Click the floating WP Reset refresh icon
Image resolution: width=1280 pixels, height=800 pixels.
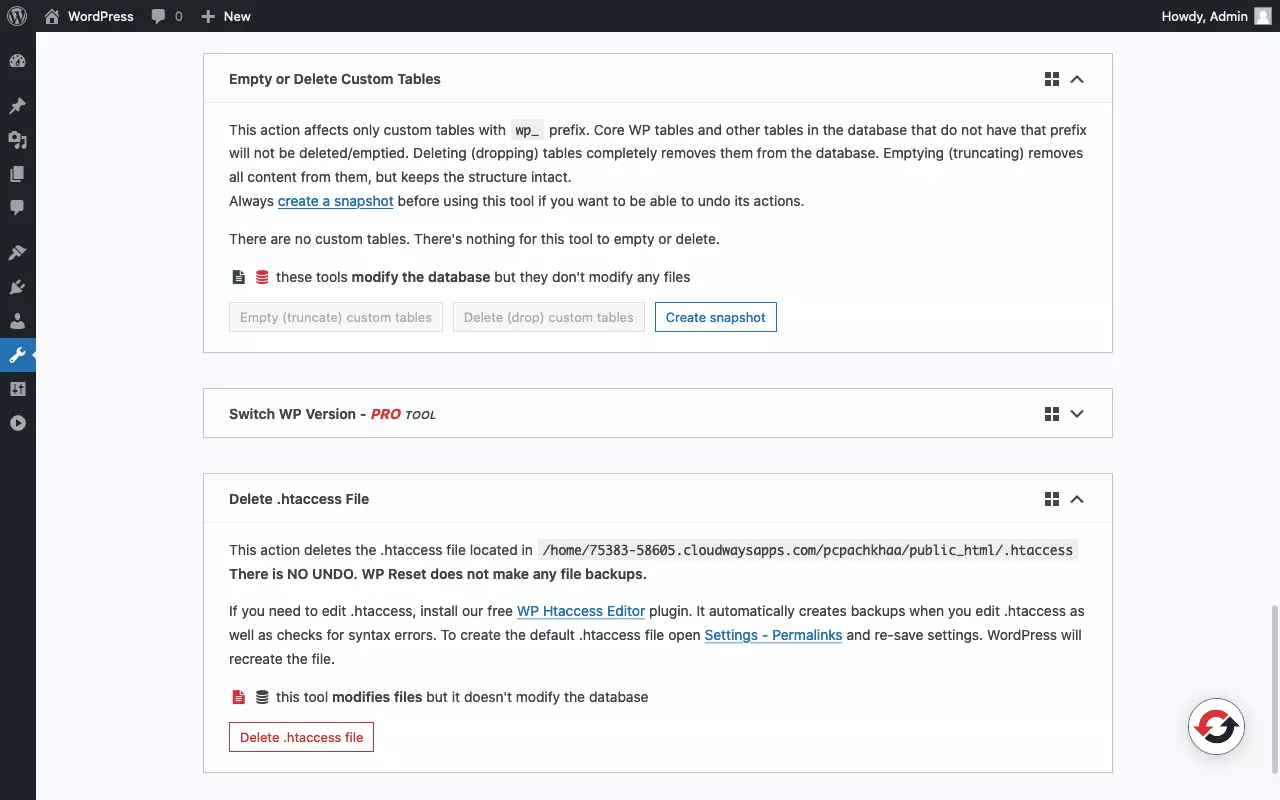point(1216,726)
